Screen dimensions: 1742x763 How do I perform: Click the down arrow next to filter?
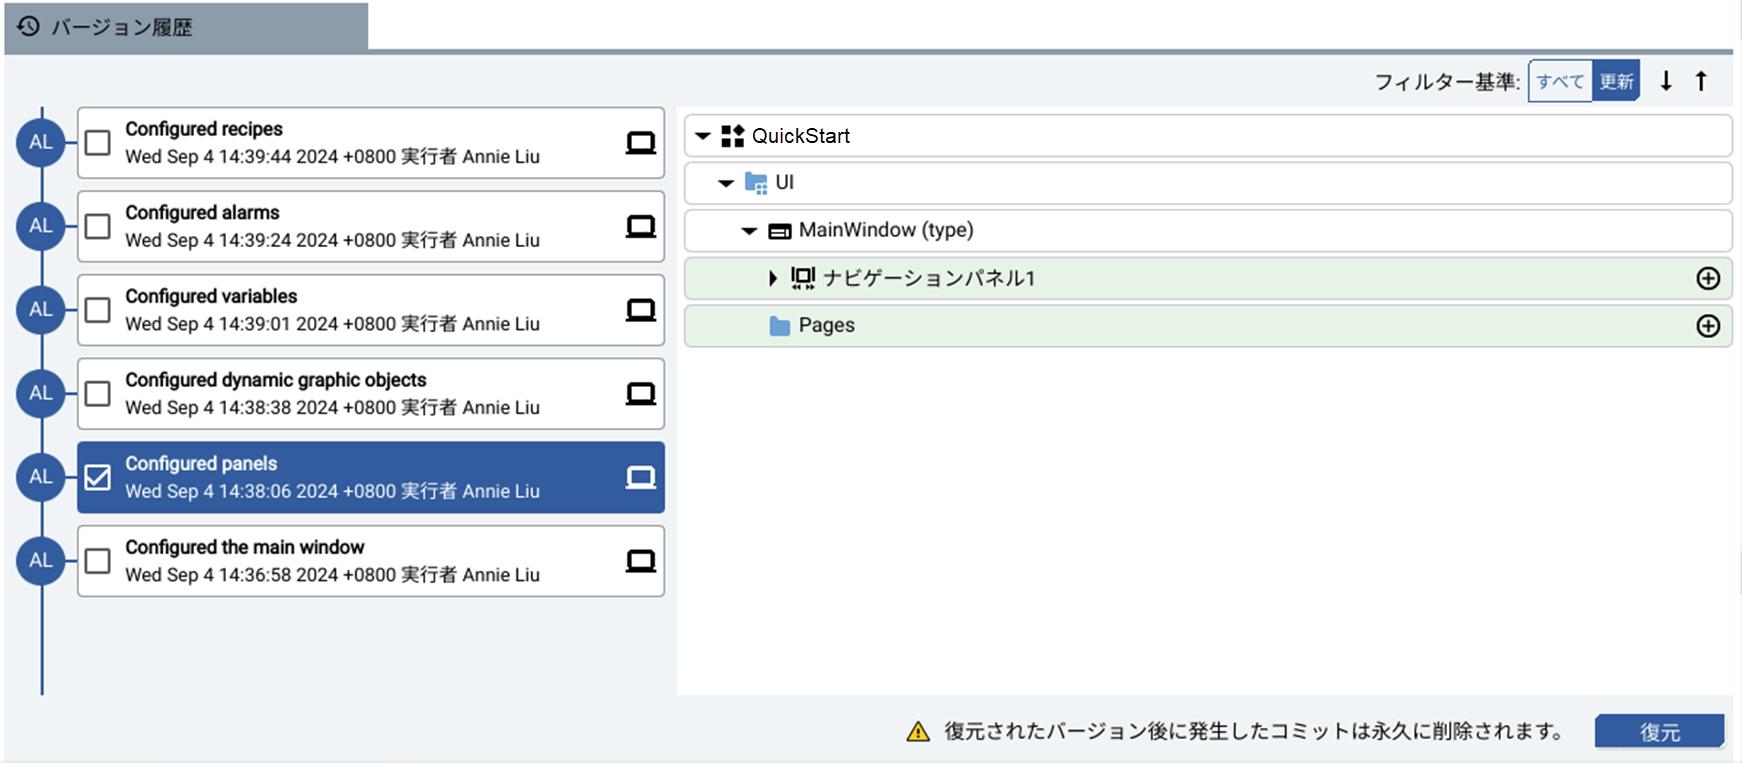tap(1666, 81)
